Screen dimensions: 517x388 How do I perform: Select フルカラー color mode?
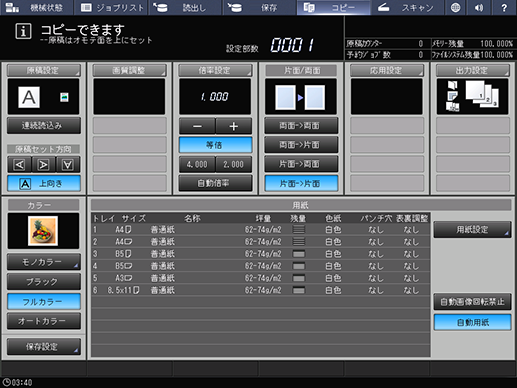click(44, 302)
